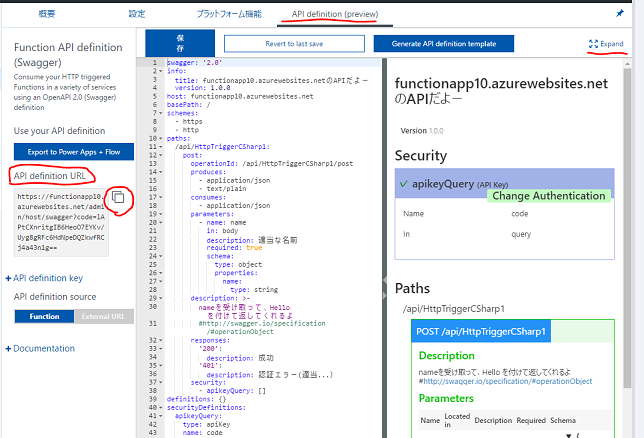Image resolution: width=644 pixels, height=438 pixels.
Task: Collapse paths fold arrow on line 10
Action: (x=161, y=138)
